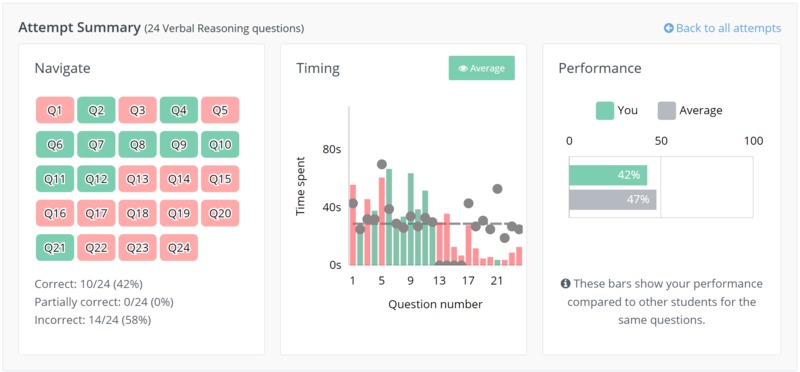Review question Q16
The height and width of the screenshot is (372, 800).
(x=55, y=213)
